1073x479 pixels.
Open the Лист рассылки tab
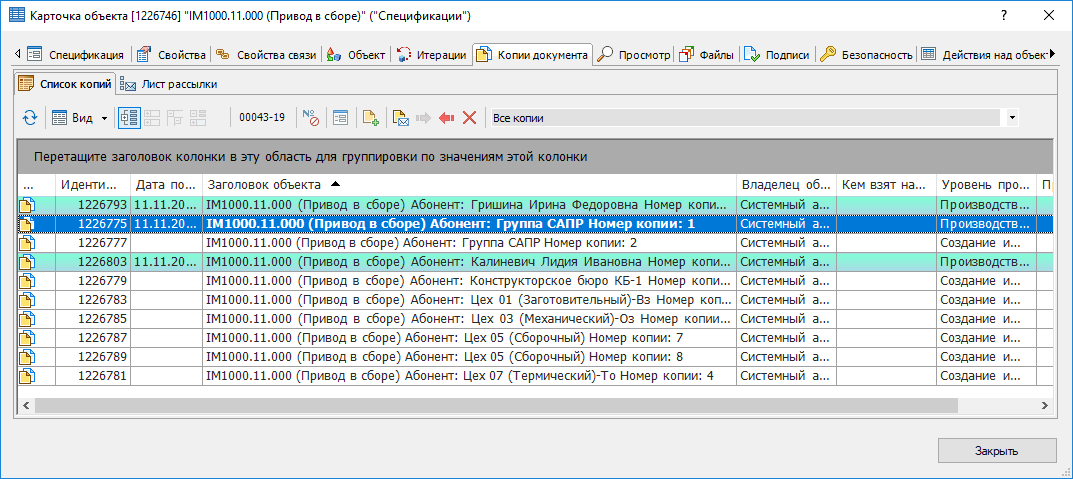[x=169, y=84]
